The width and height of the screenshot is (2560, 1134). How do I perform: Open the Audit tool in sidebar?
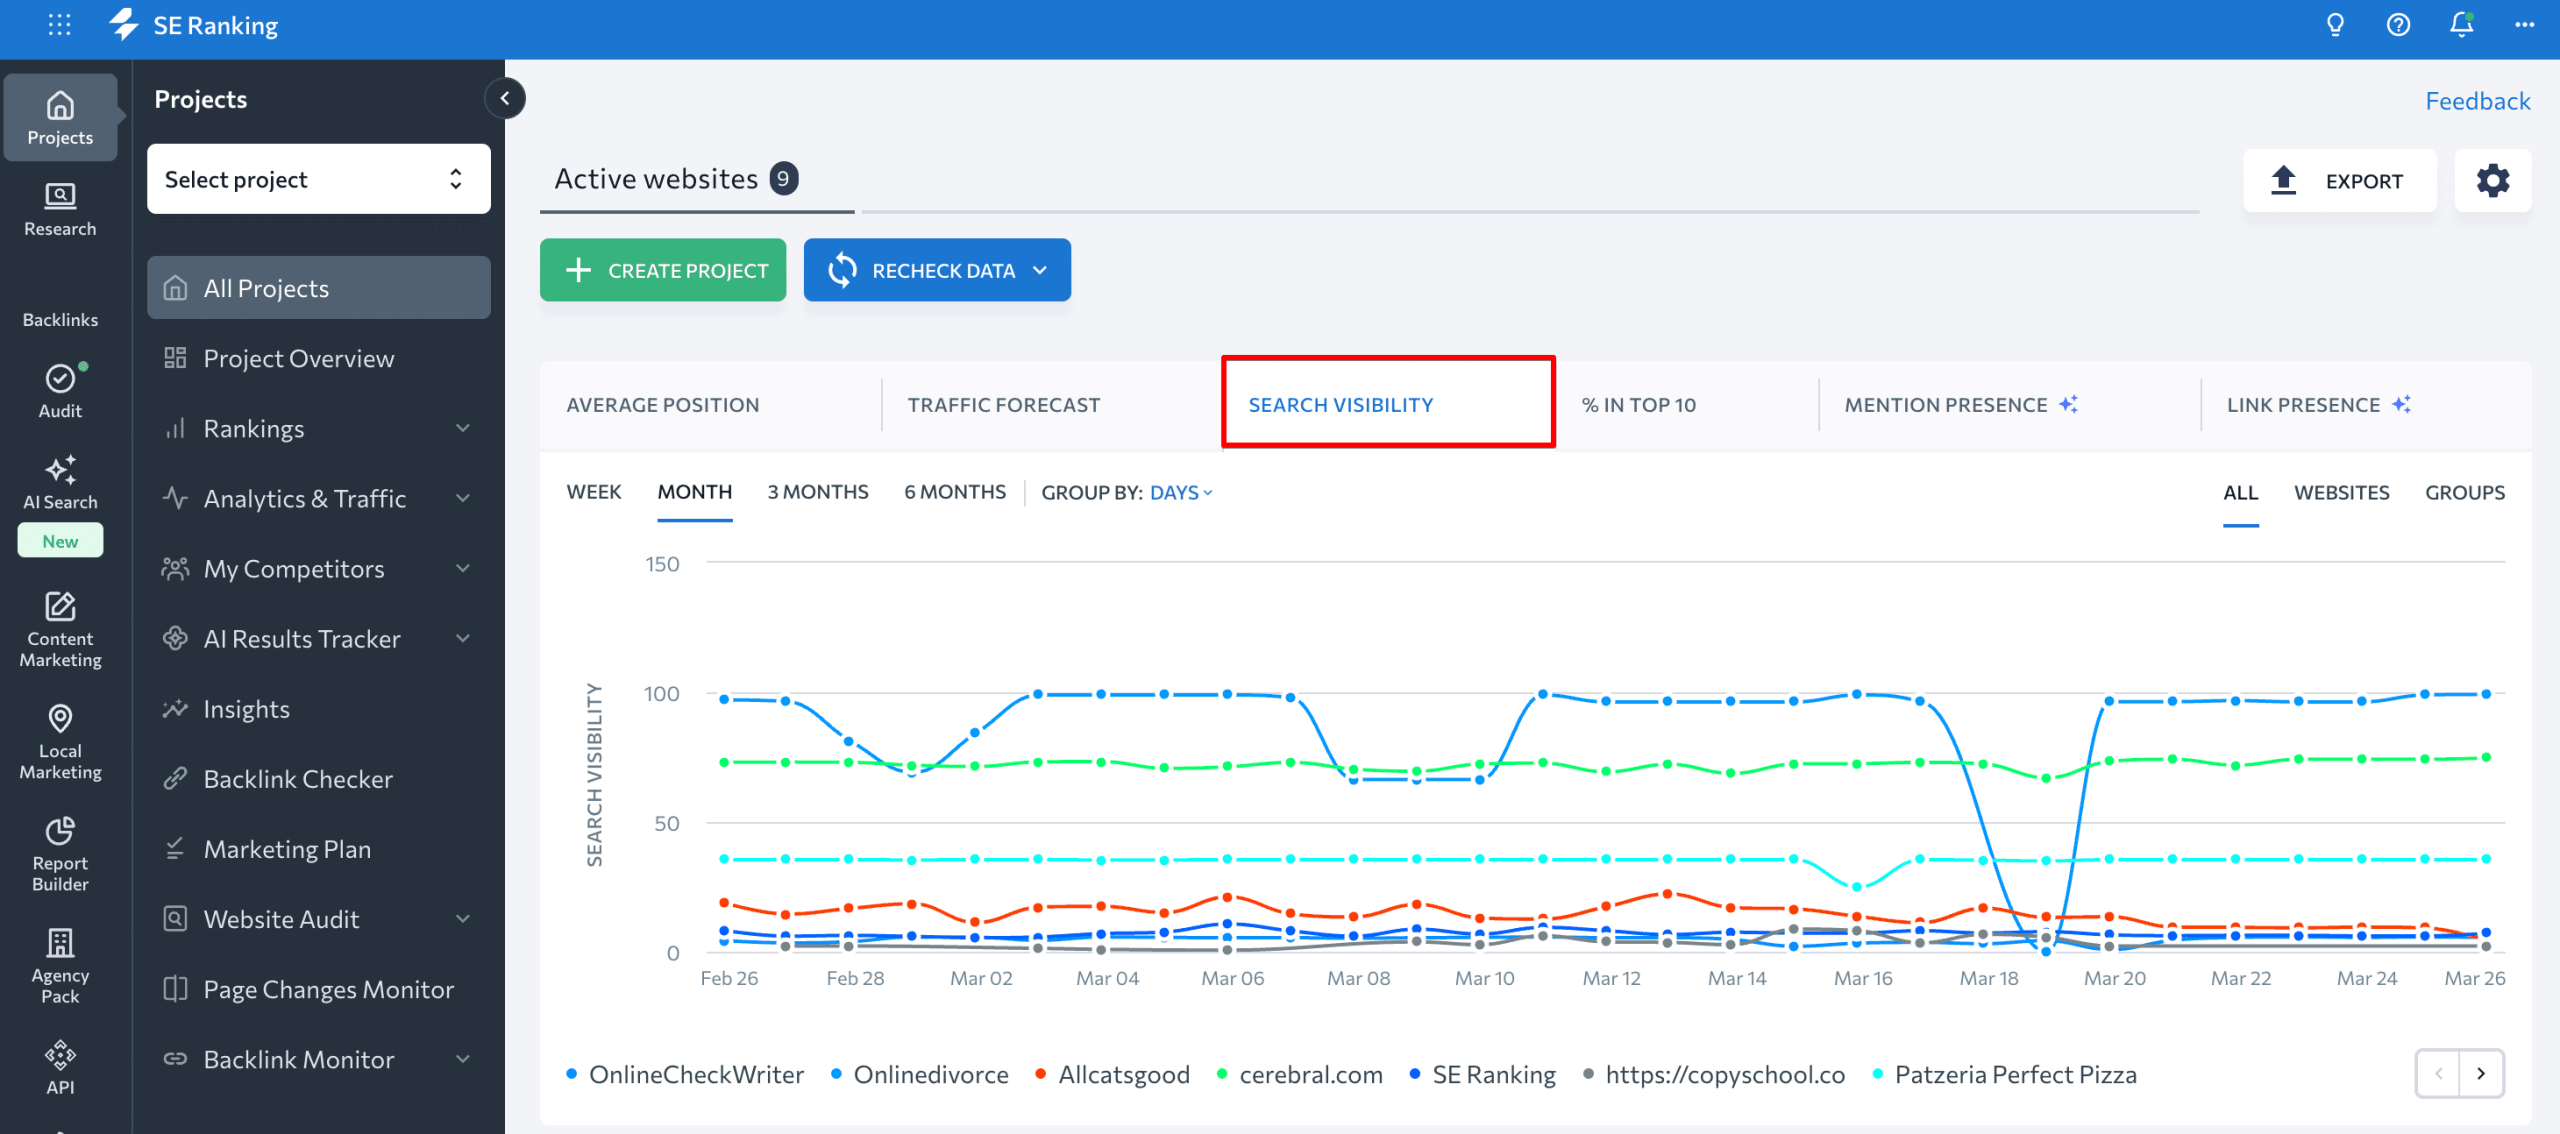point(60,393)
